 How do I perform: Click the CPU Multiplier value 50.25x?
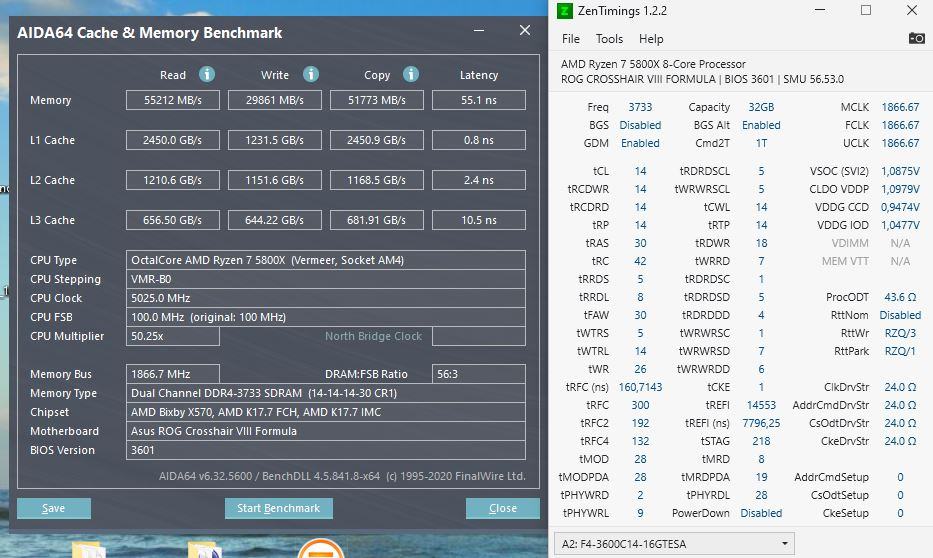tap(173, 336)
